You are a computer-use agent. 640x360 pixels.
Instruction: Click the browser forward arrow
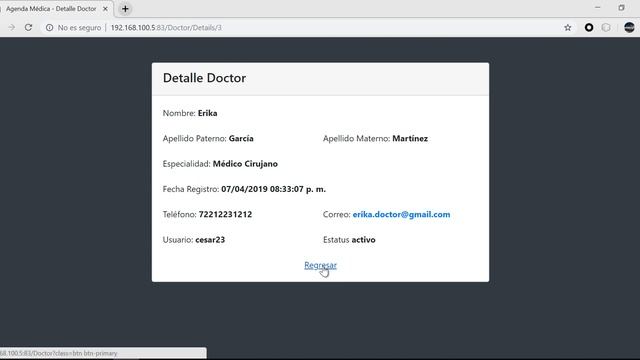click(11, 27)
